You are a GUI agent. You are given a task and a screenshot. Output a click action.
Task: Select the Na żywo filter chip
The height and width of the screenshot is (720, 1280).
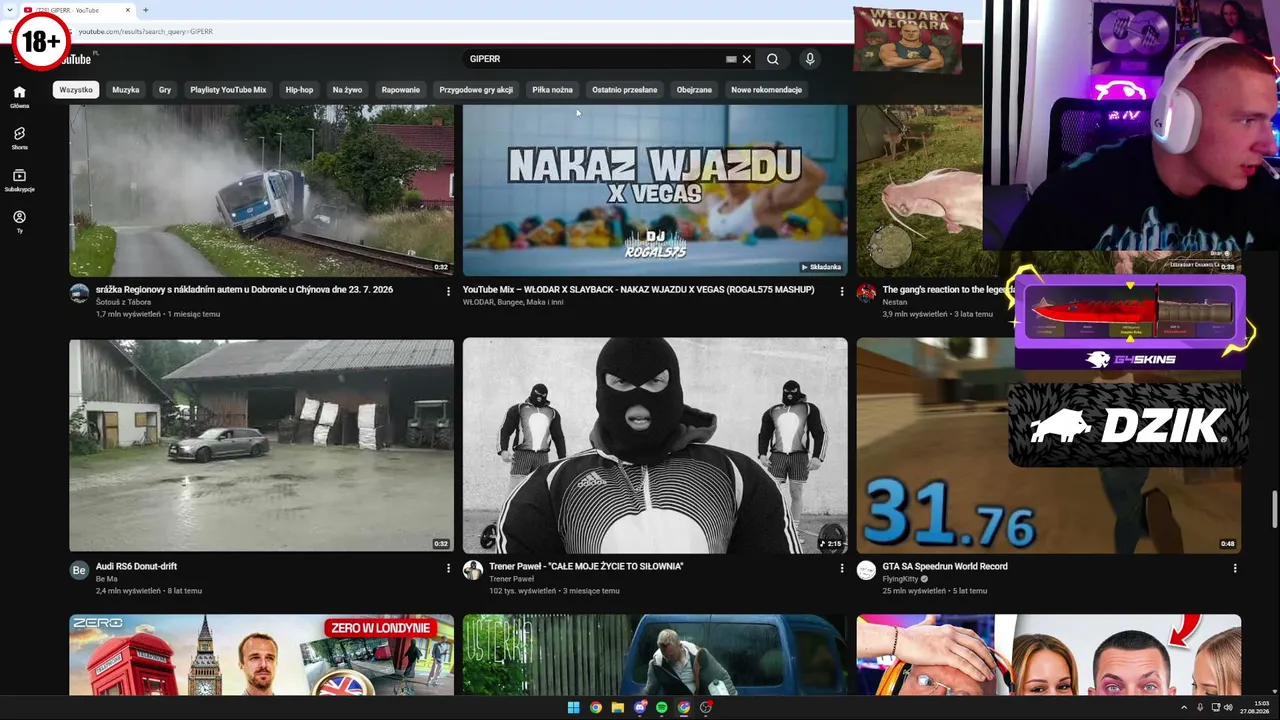coord(347,90)
